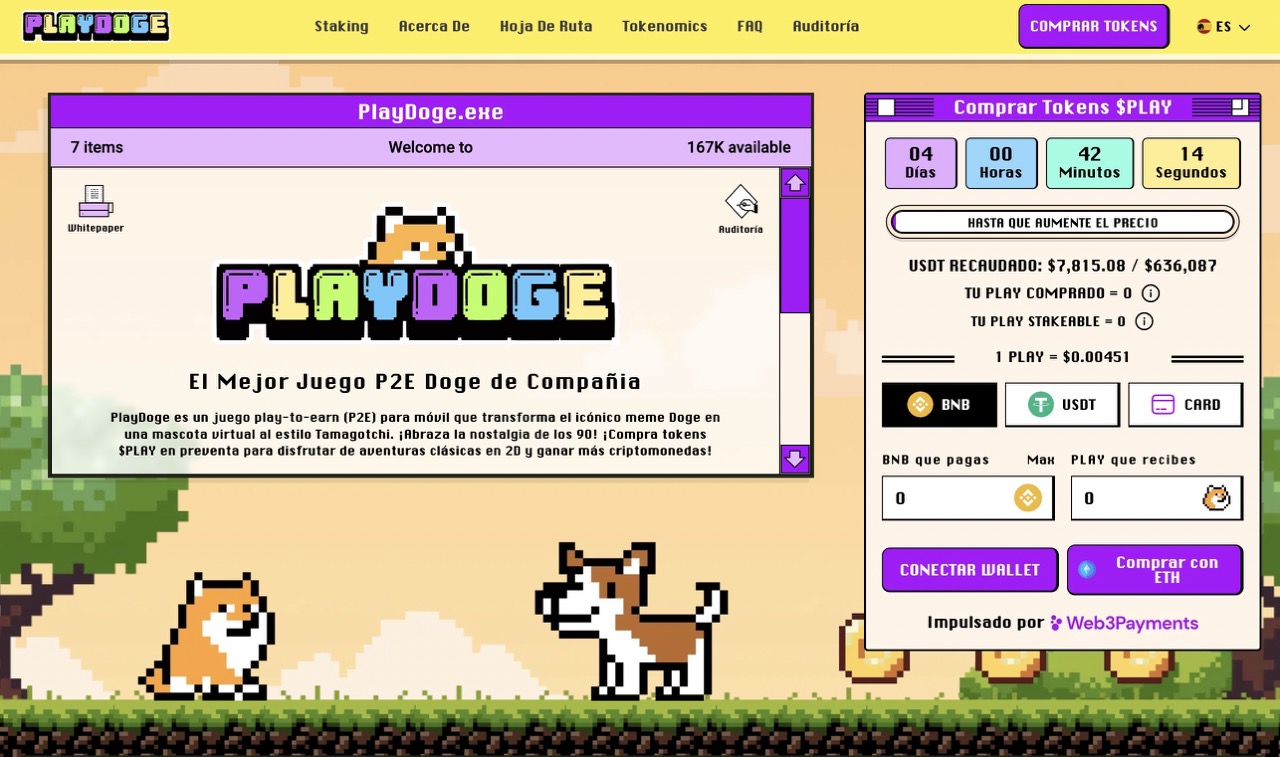Click the Max link above BNB field
Image resolution: width=1280 pixels, height=757 pixels.
[x=1041, y=460]
